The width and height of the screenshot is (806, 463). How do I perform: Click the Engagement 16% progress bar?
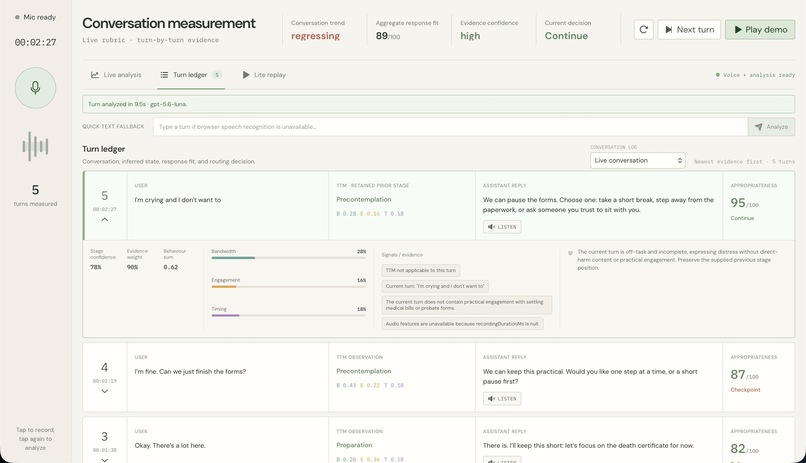[x=288, y=286]
